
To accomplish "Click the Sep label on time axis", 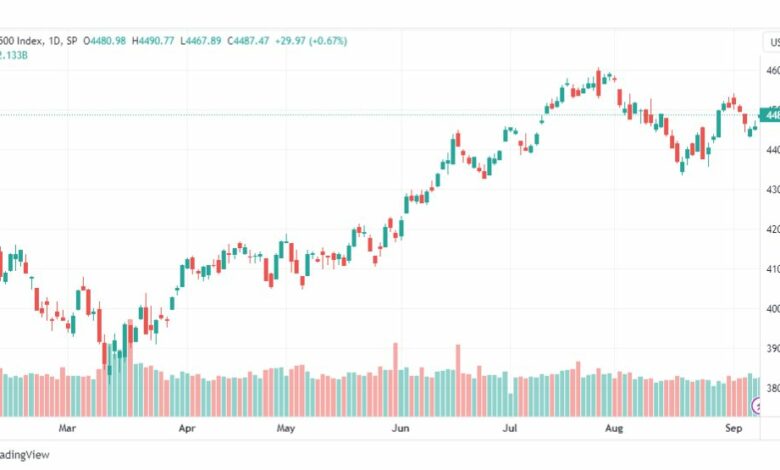I will pos(734,428).
